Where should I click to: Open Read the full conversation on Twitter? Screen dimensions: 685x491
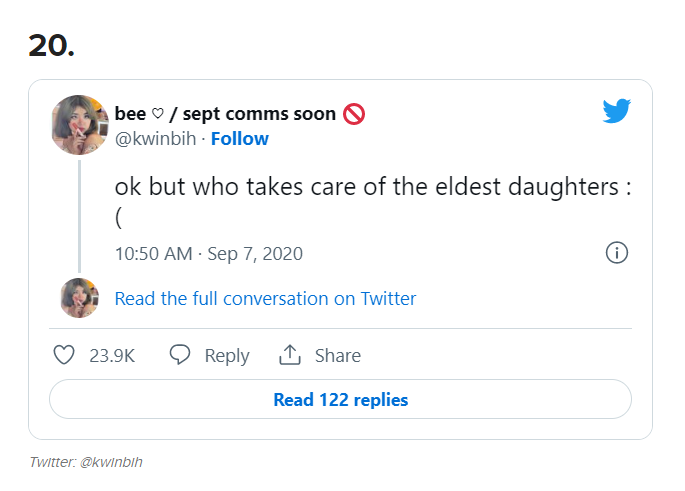tap(265, 298)
